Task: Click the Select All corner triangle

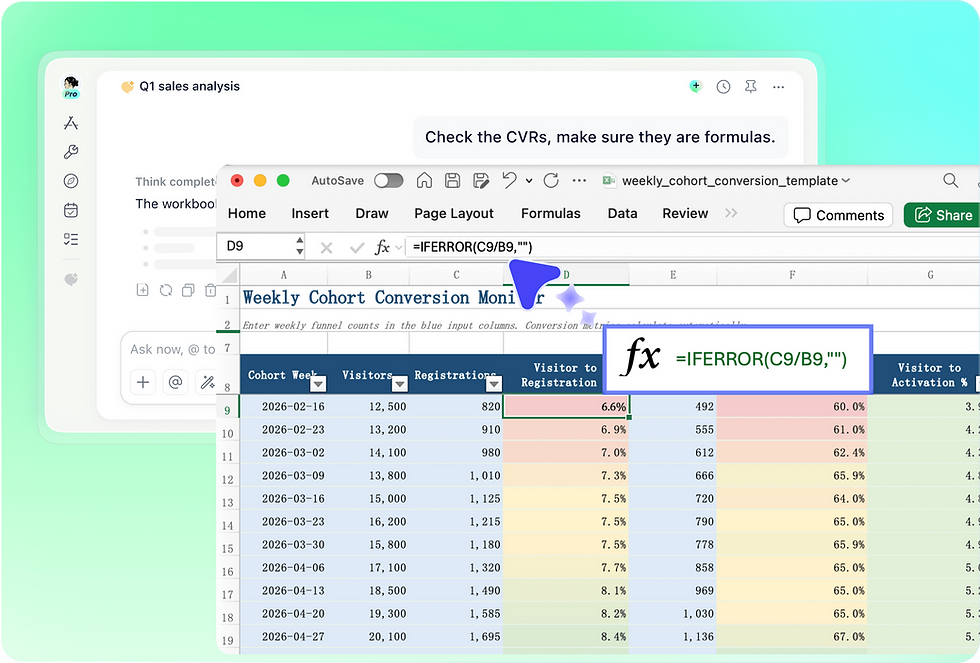Action: click(229, 274)
